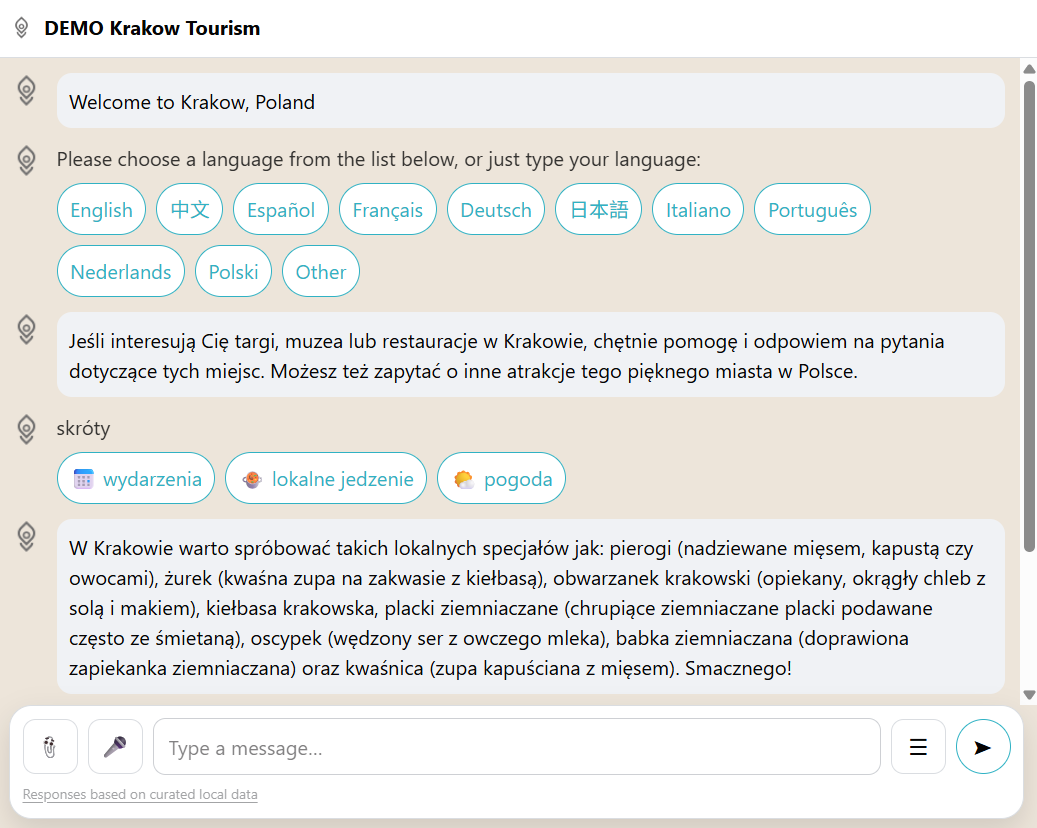Send the message with arrow button

(983, 747)
